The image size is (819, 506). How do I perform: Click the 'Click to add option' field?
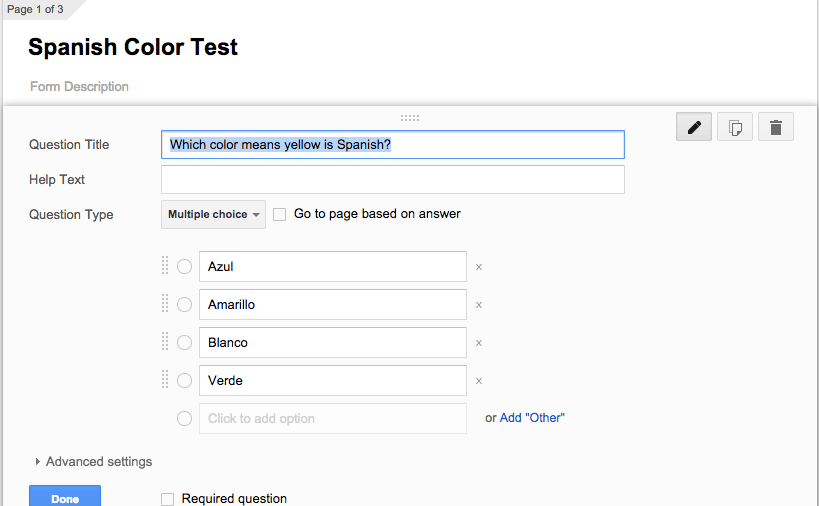point(332,419)
